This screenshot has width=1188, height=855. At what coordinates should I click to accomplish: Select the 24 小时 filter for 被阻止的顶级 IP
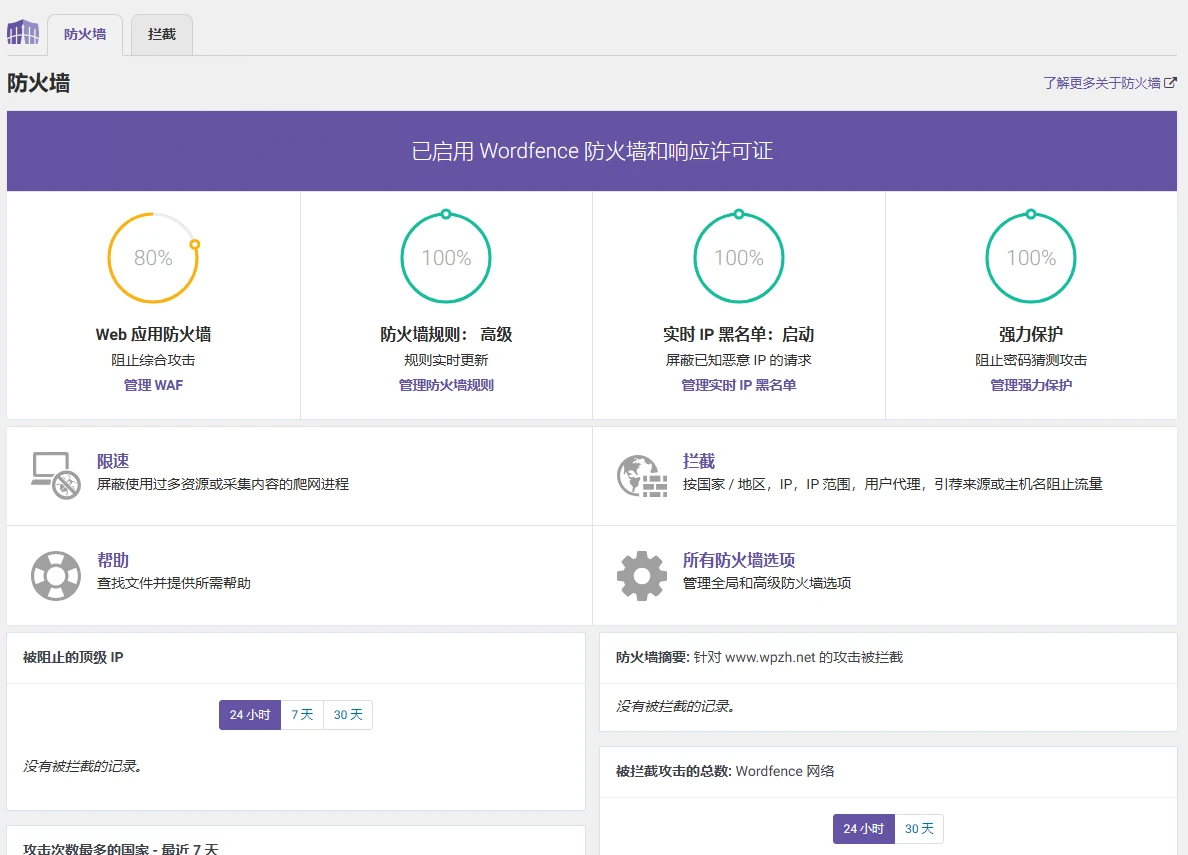[249, 714]
